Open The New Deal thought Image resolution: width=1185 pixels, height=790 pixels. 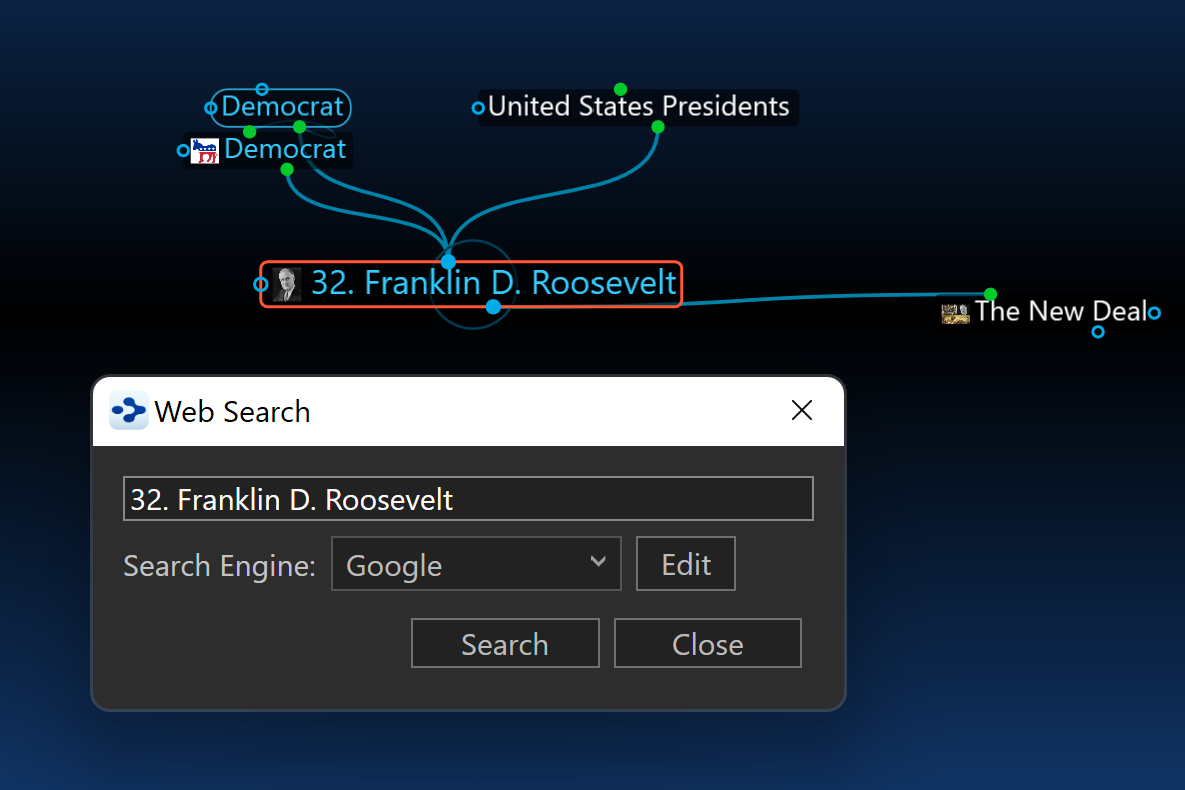[x=1060, y=311]
